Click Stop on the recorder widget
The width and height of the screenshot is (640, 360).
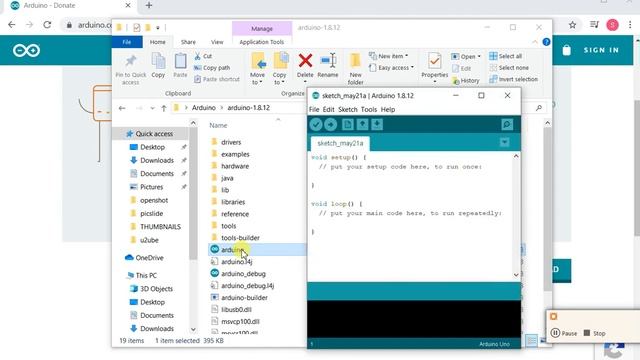tap(595, 333)
